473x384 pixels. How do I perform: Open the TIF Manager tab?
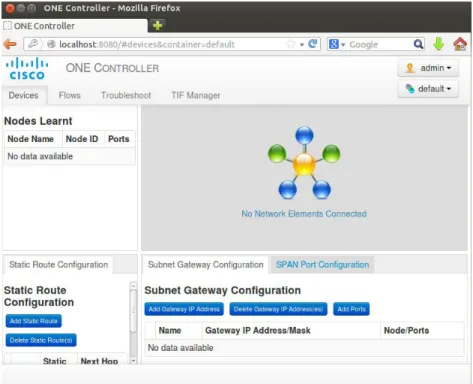pyautogui.click(x=196, y=95)
